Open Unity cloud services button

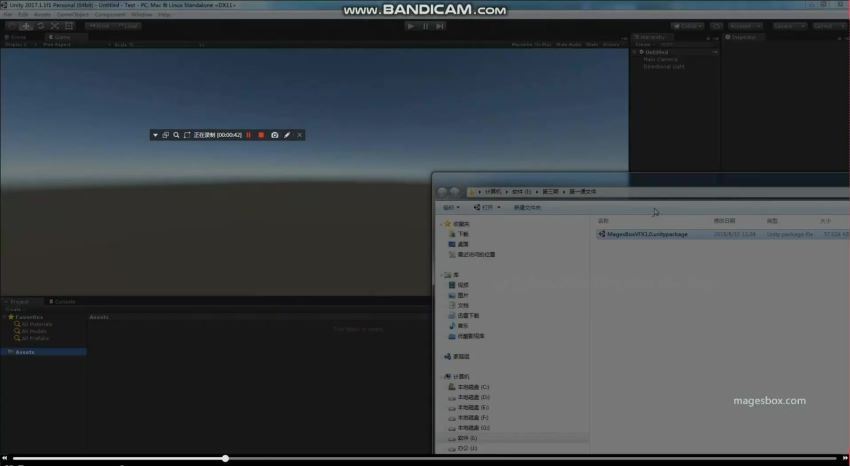pos(716,26)
